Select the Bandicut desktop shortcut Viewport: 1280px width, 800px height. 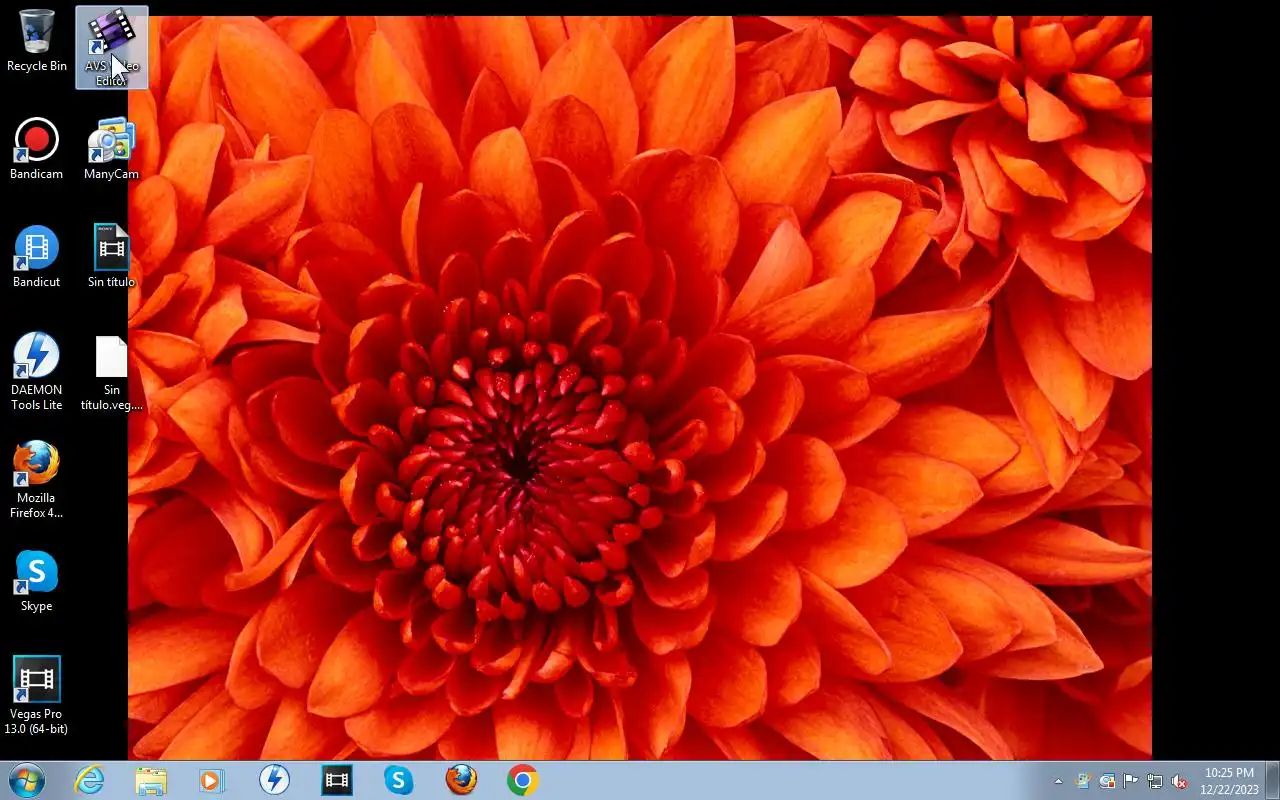pyautogui.click(x=37, y=257)
